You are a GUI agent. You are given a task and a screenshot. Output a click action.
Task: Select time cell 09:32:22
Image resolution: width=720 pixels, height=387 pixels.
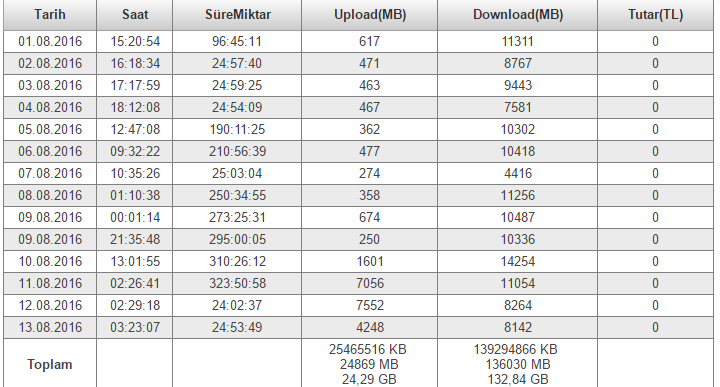tap(135, 151)
